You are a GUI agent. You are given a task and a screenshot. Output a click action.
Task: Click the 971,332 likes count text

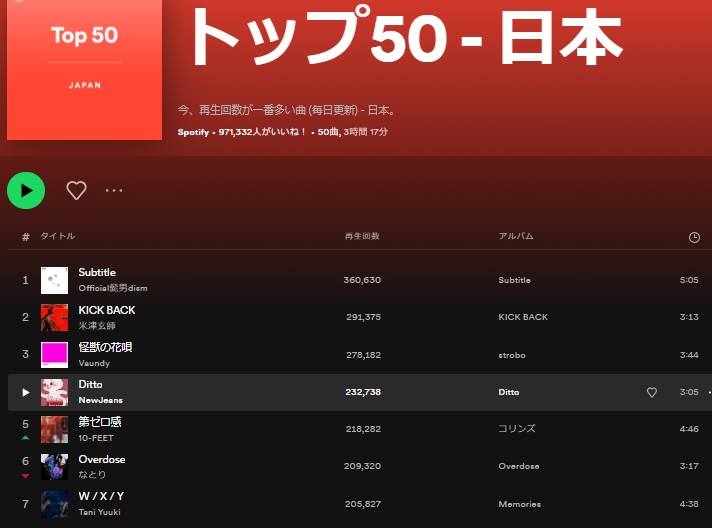tap(262, 132)
